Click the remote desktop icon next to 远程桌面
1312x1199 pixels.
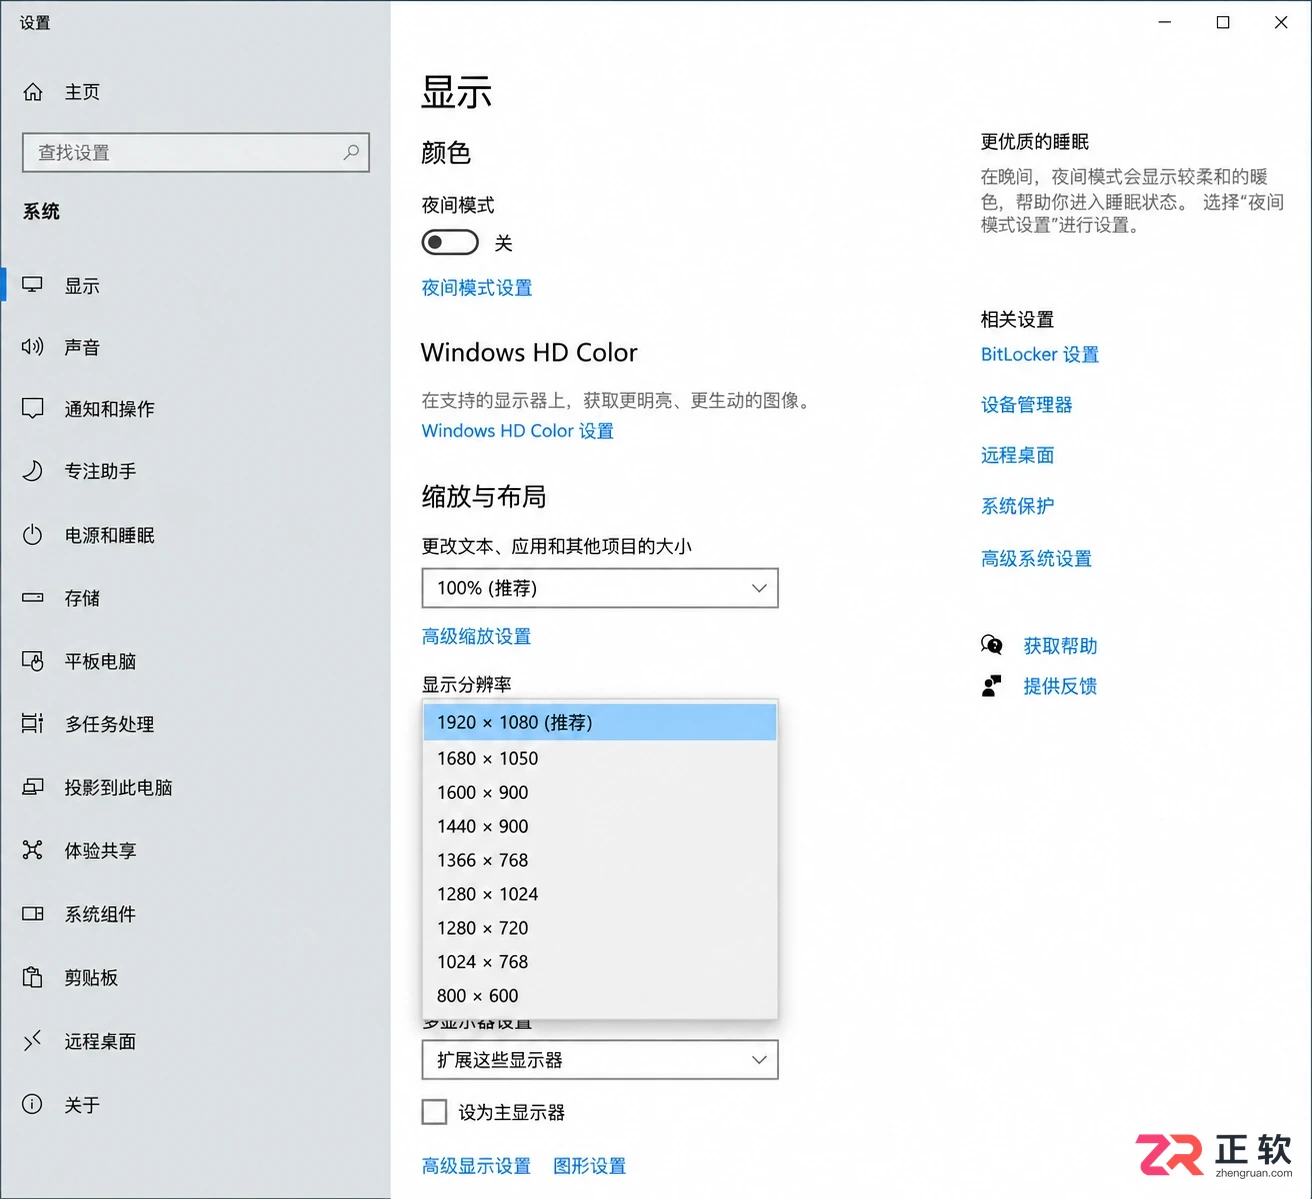[33, 1041]
